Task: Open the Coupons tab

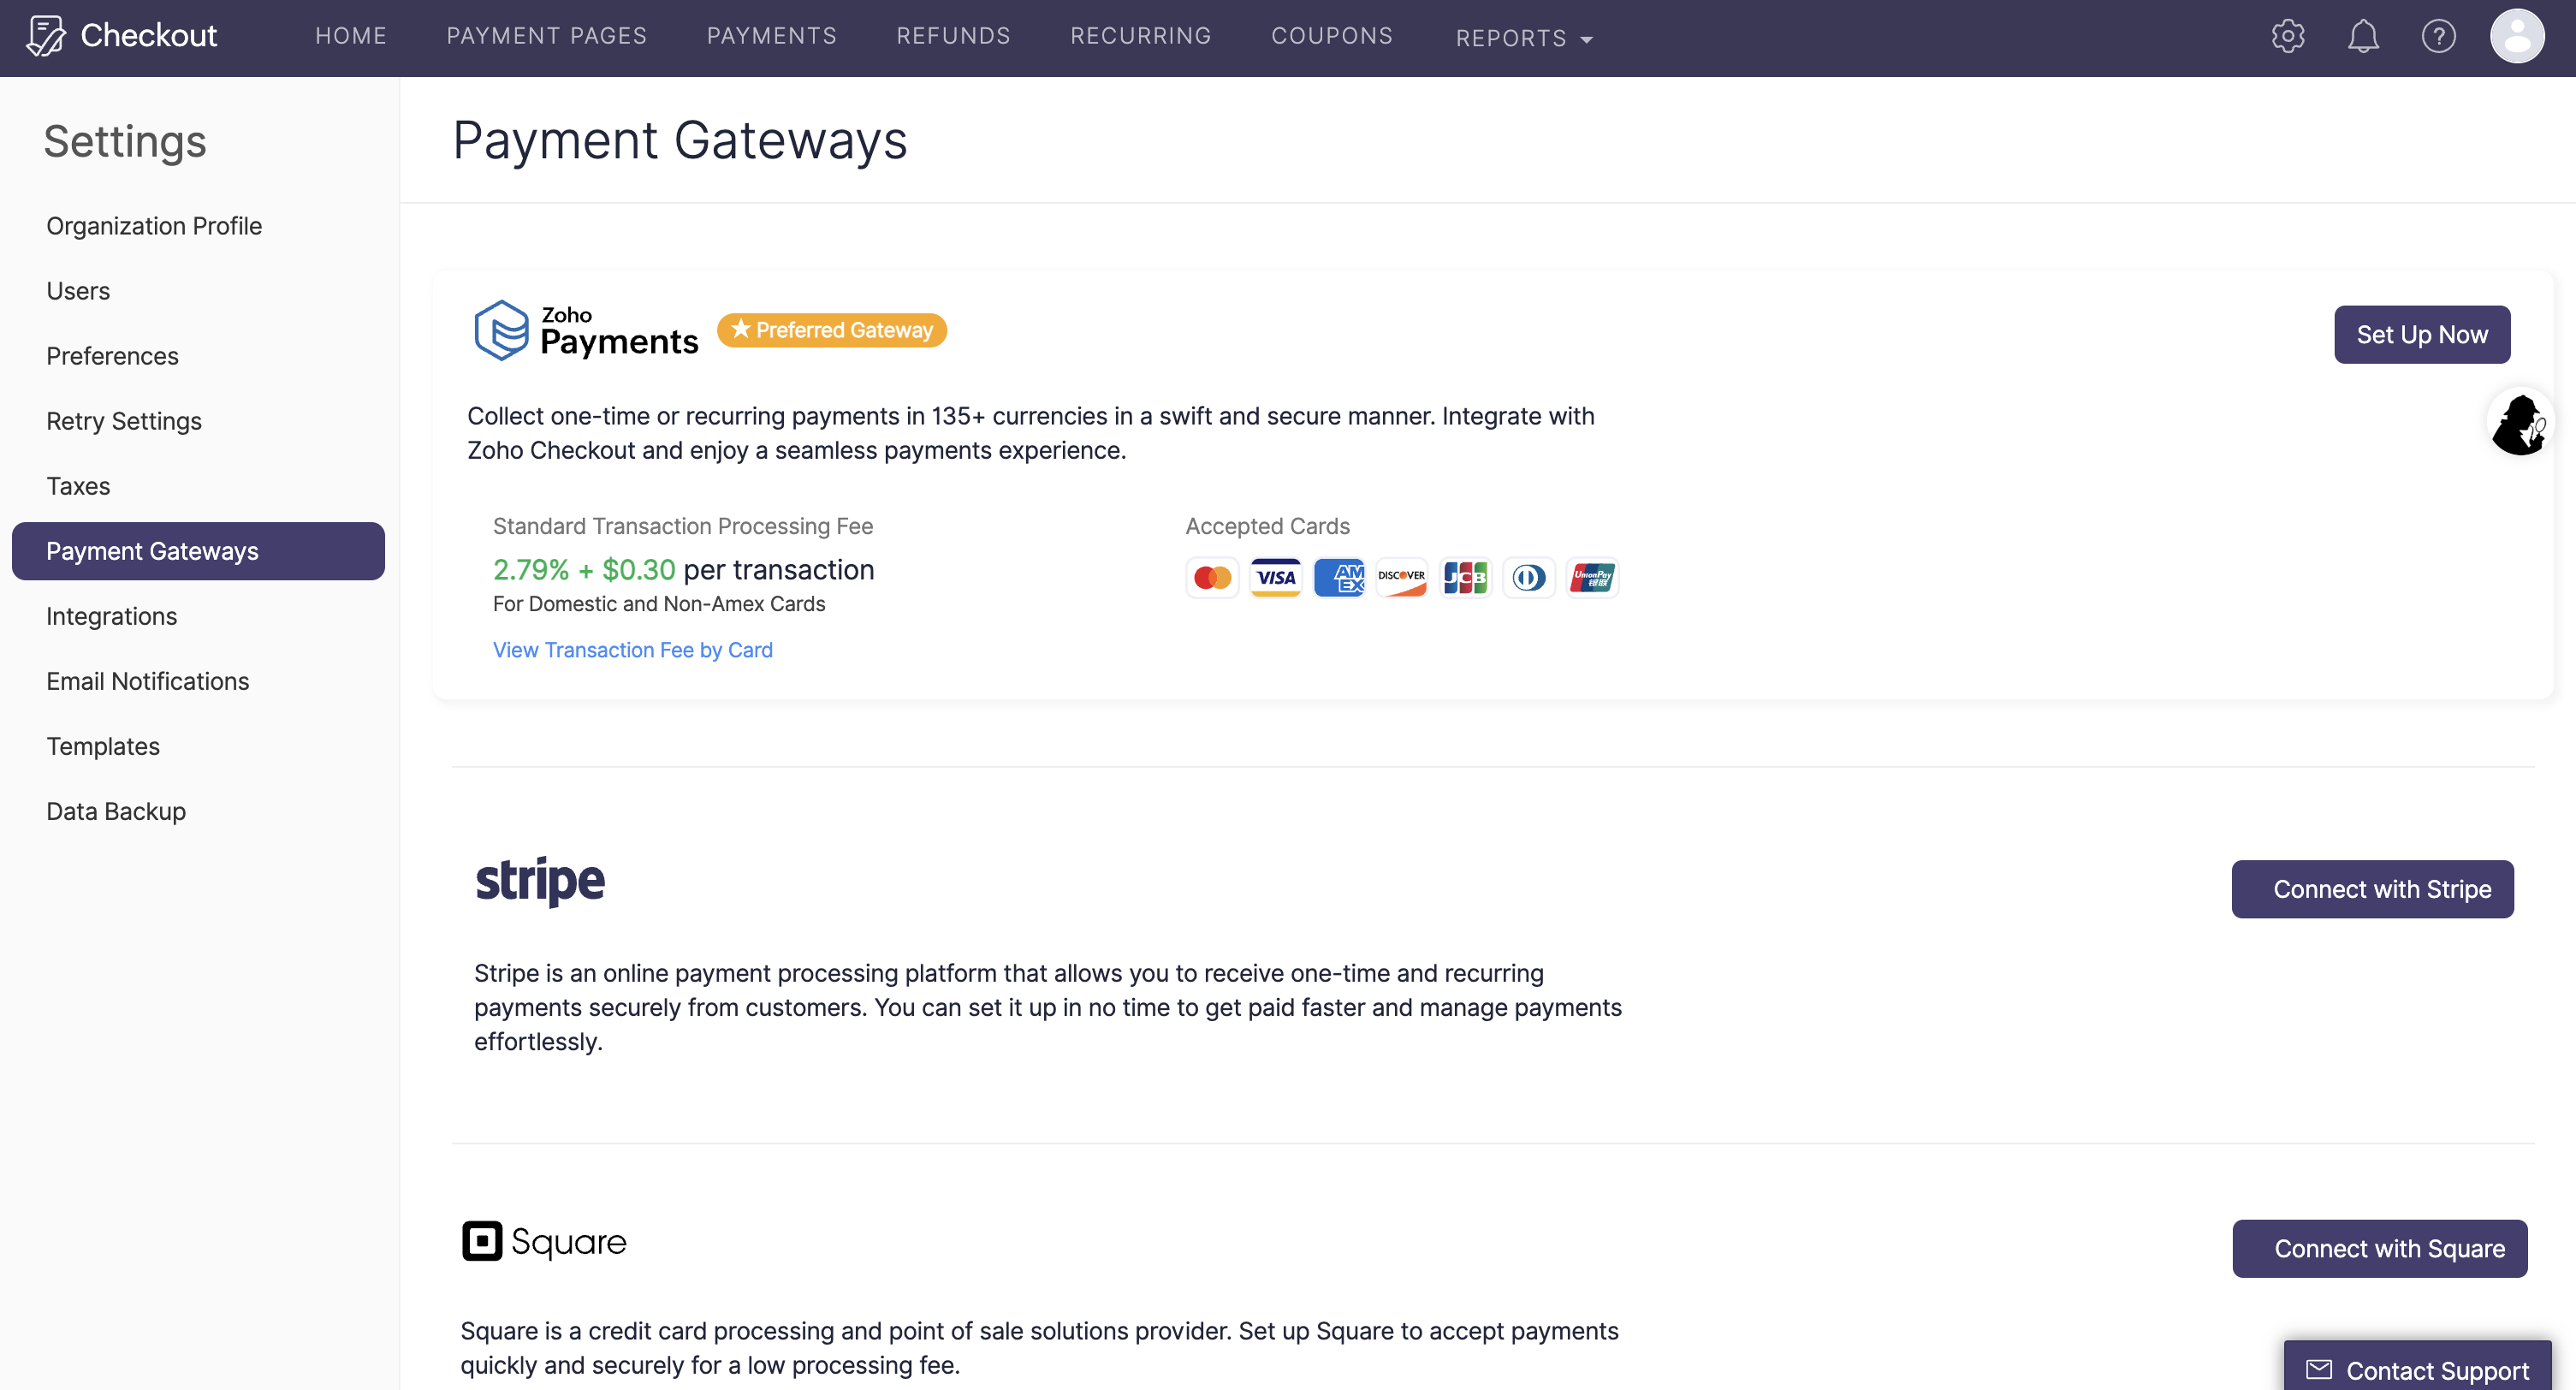Action: click(1331, 36)
